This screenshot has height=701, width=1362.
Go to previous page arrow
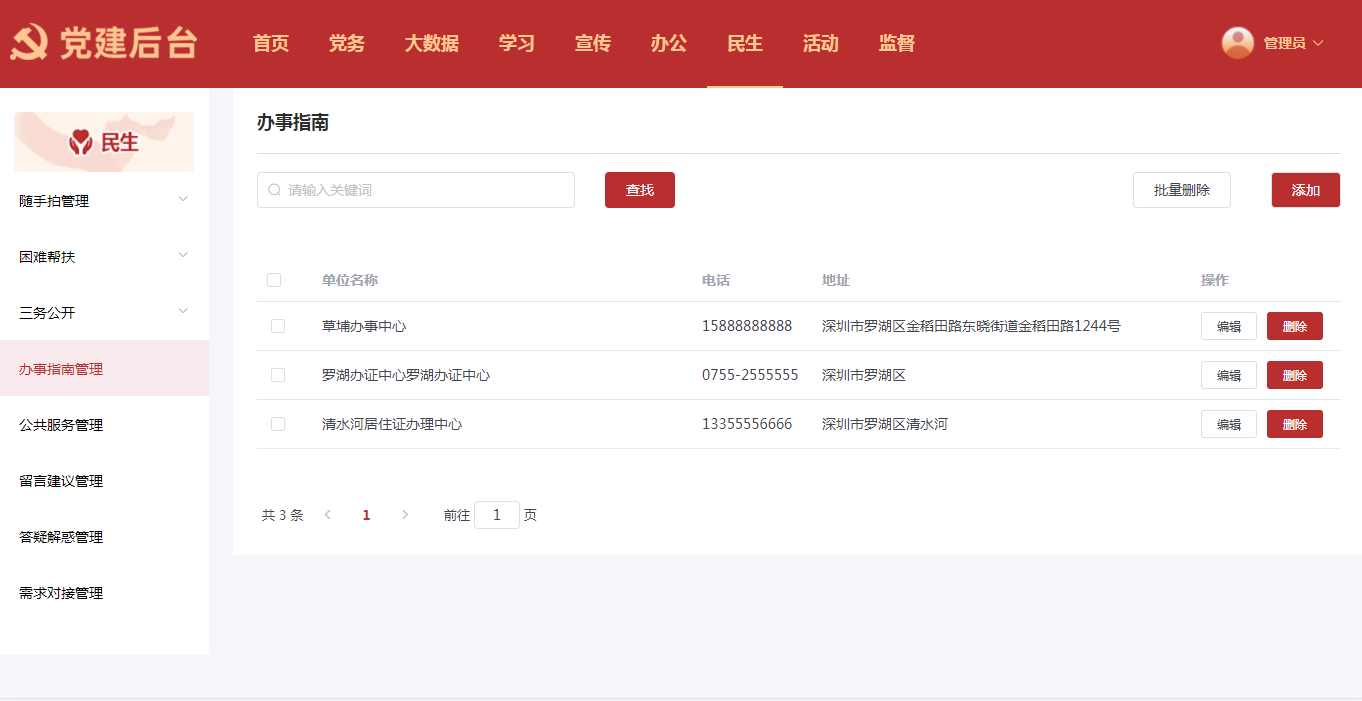pos(327,515)
